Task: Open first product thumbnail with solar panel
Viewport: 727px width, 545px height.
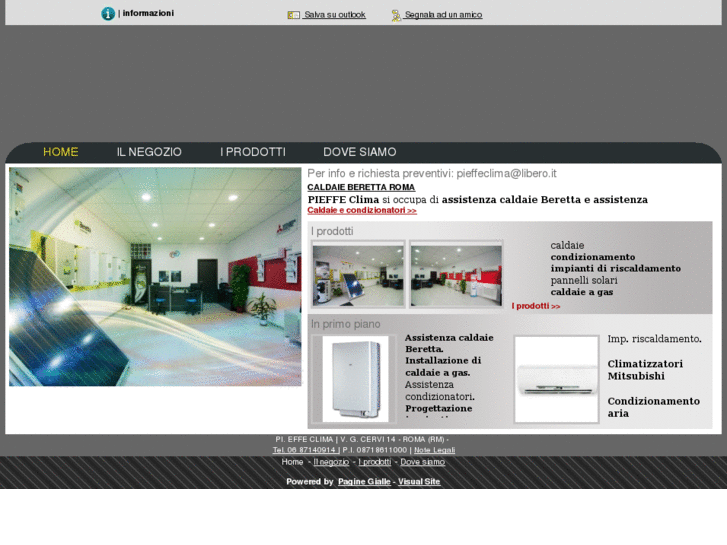Action: (x=358, y=276)
